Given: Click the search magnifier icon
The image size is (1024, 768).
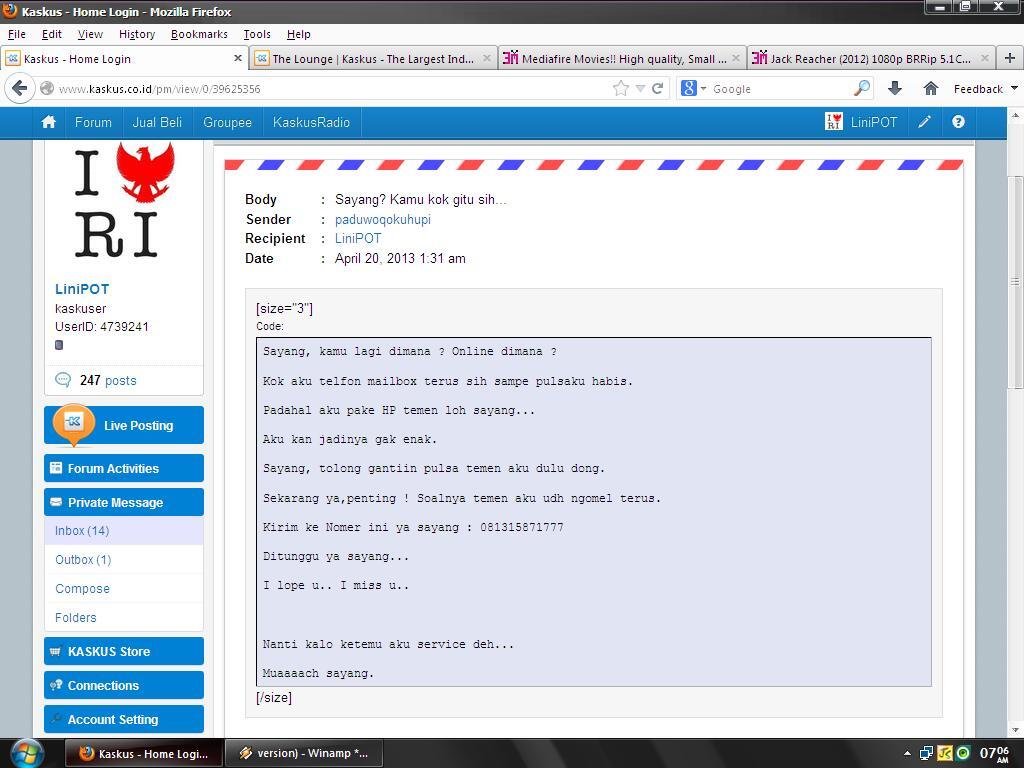Looking at the screenshot, I should click(x=862, y=88).
